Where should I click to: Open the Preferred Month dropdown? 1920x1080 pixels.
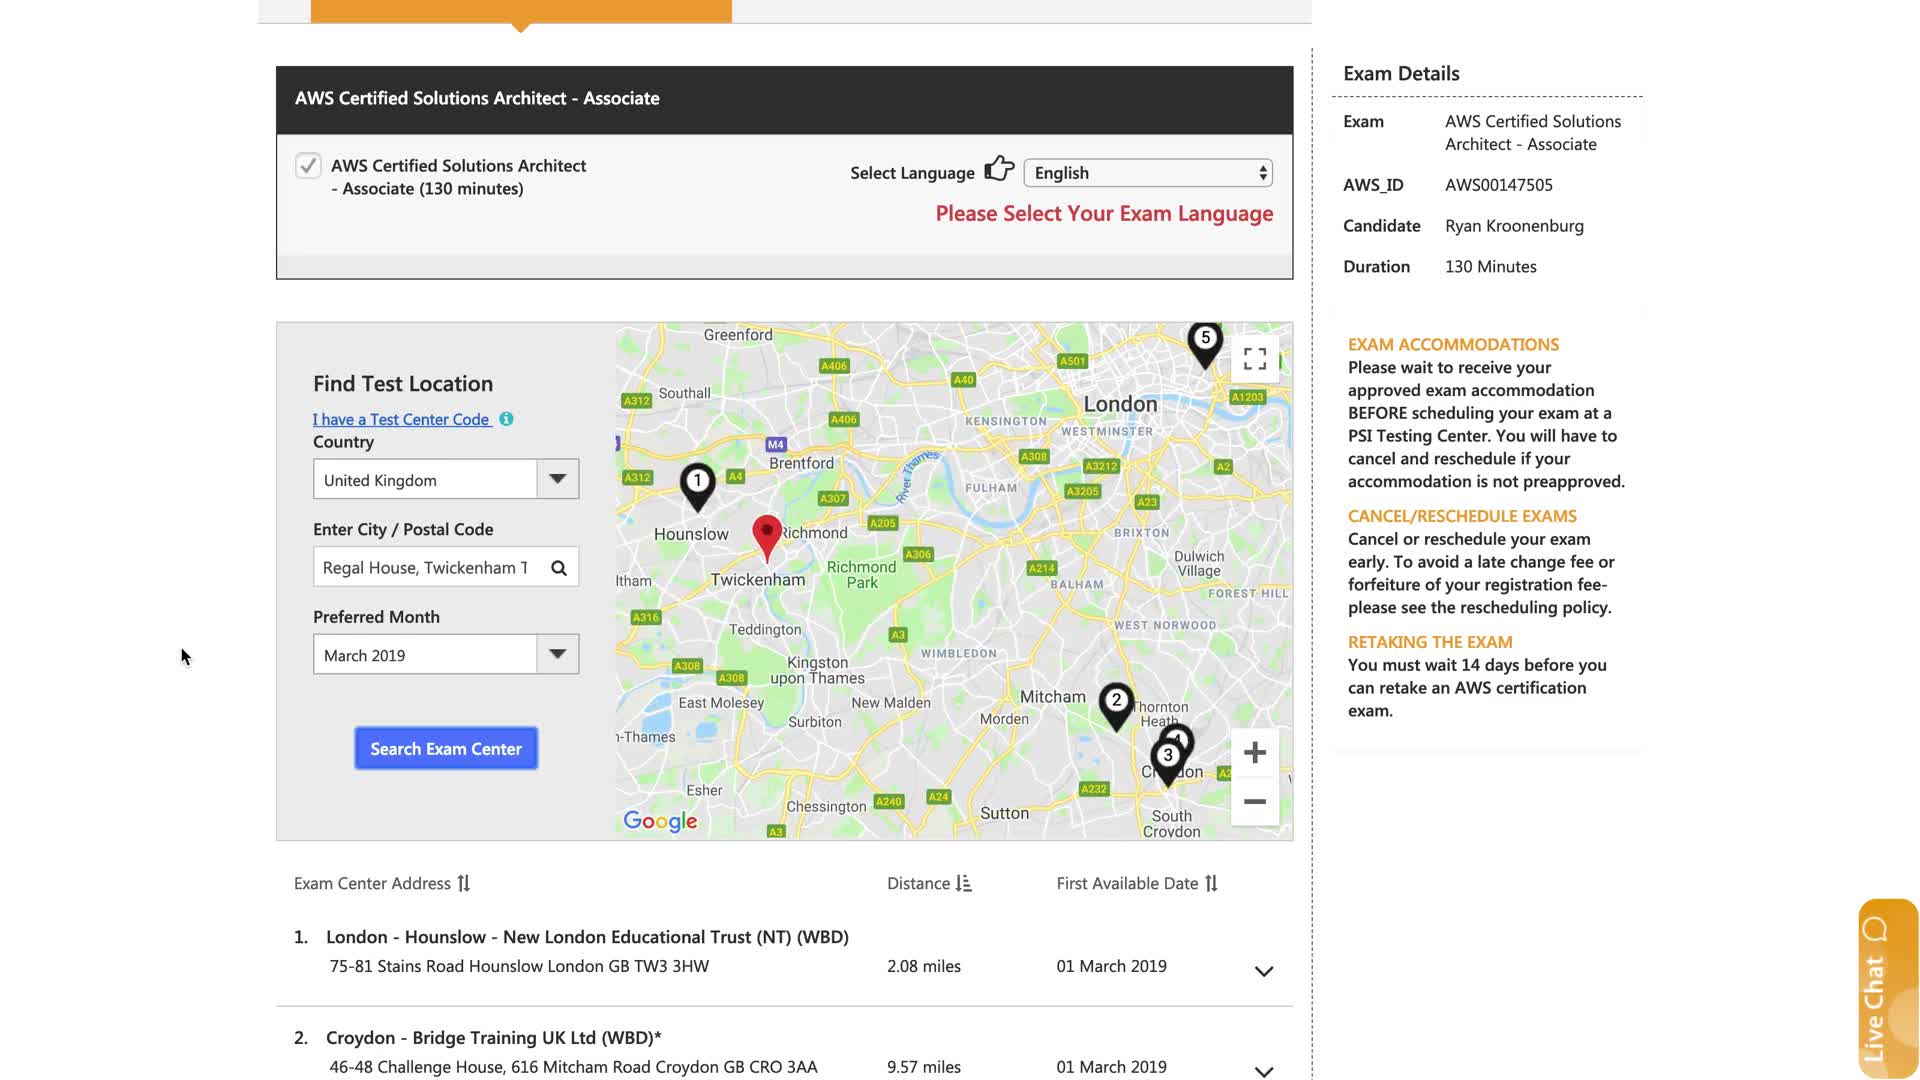click(x=557, y=655)
